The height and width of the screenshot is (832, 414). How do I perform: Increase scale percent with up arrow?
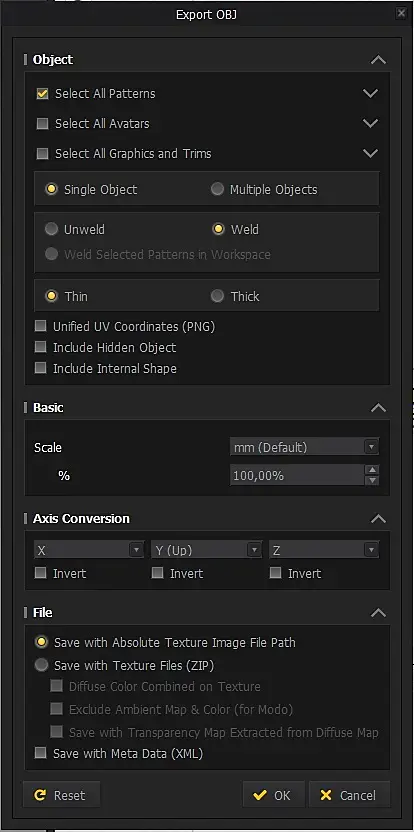[373, 470]
